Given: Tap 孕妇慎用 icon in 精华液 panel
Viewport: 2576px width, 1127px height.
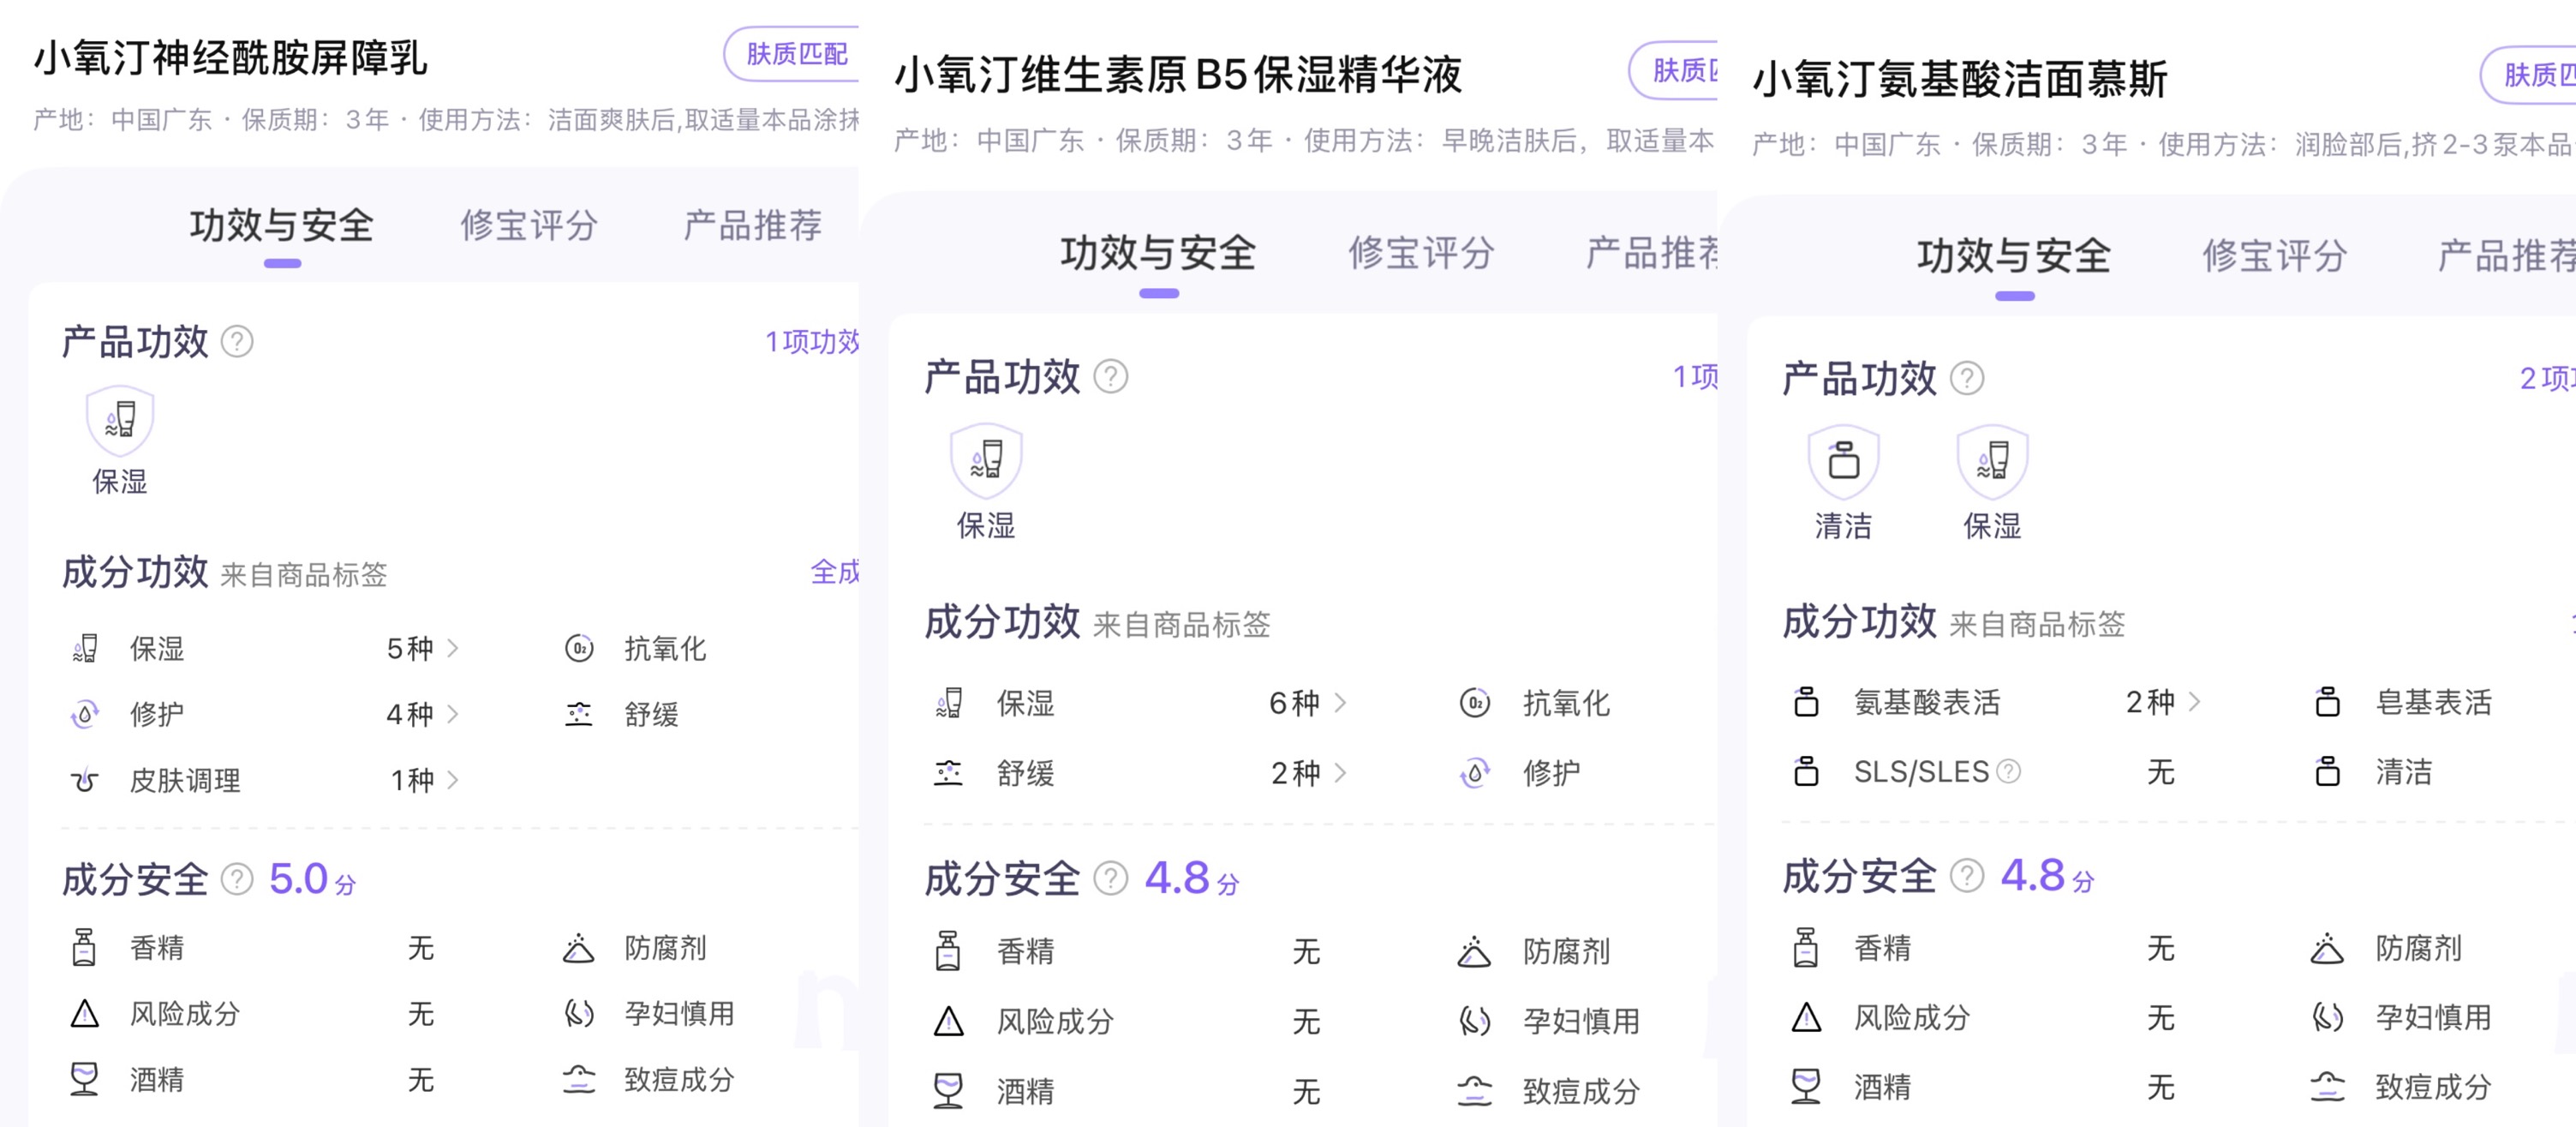Looking at the screenshot, I should coord(1474,1021).
